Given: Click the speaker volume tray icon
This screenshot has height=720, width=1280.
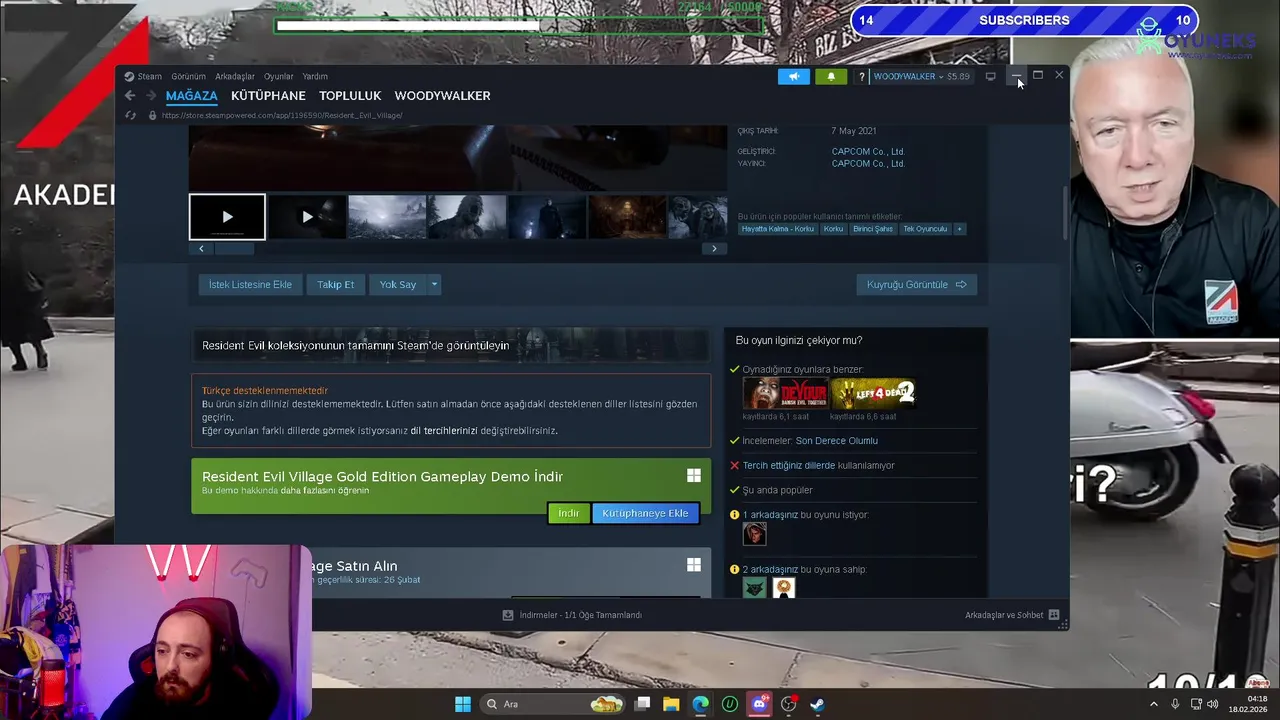Looking at the screenshot, I should pyautogui.click(x=1212, y=704).
